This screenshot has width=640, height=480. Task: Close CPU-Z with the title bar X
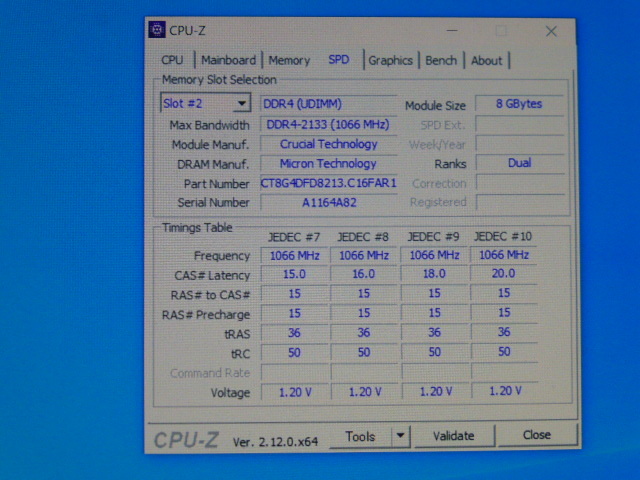pos(551,31)
